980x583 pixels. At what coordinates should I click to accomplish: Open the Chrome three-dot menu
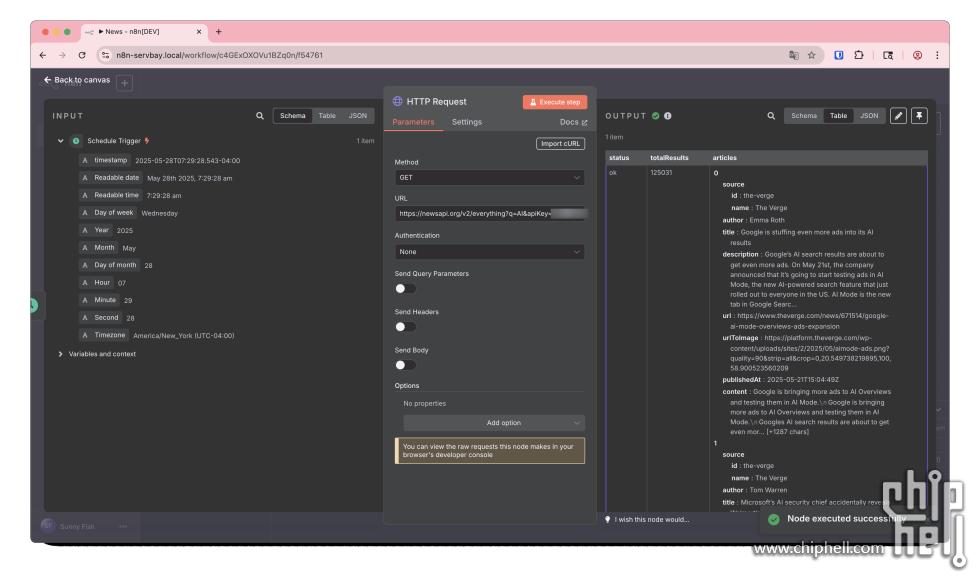coord(937,55)
